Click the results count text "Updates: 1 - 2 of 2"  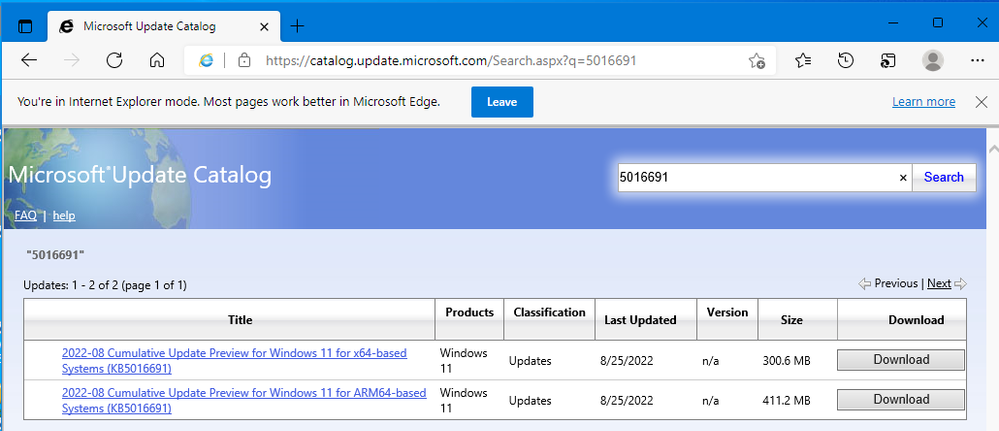point(71,285)
